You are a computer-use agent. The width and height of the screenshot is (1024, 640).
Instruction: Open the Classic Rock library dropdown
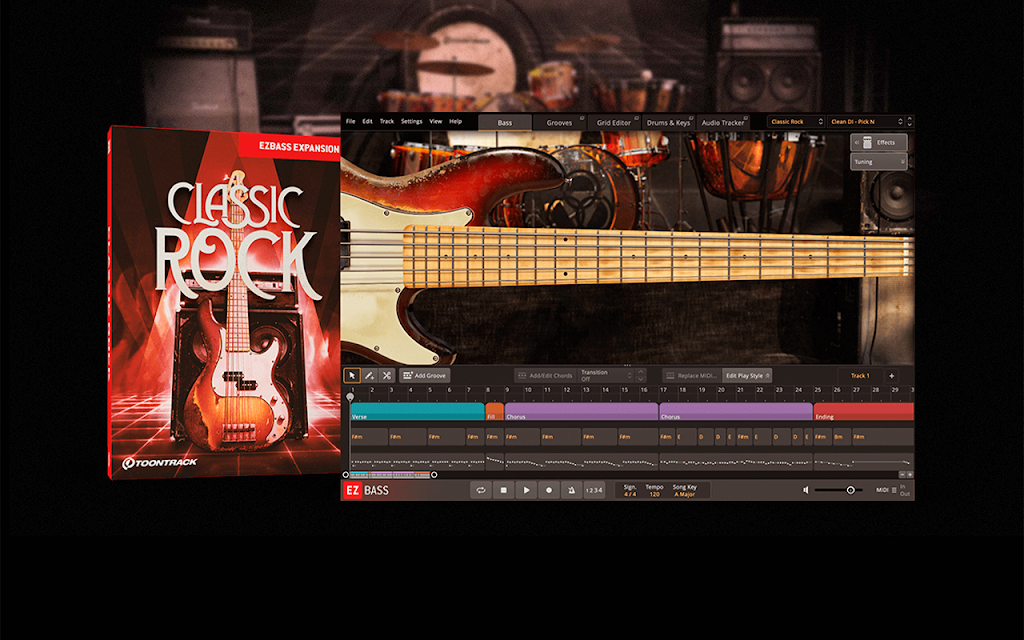[x=796, y=122]
